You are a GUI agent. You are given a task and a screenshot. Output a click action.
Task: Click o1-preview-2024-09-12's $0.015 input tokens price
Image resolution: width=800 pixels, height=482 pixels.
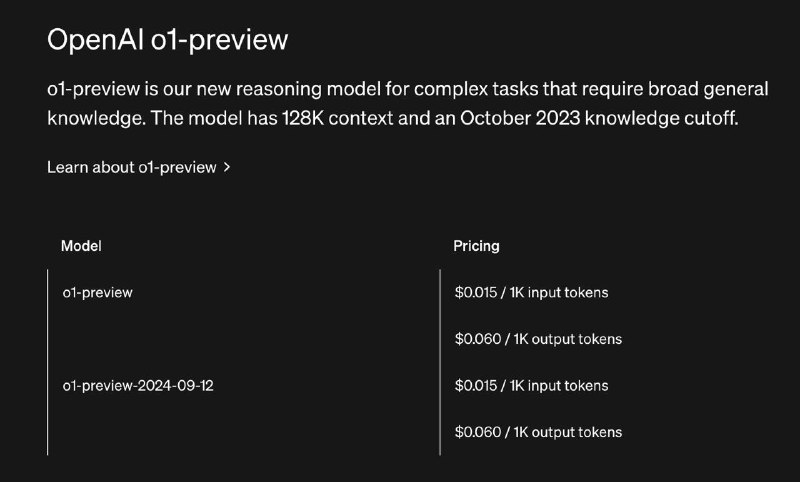click(531, 386)
